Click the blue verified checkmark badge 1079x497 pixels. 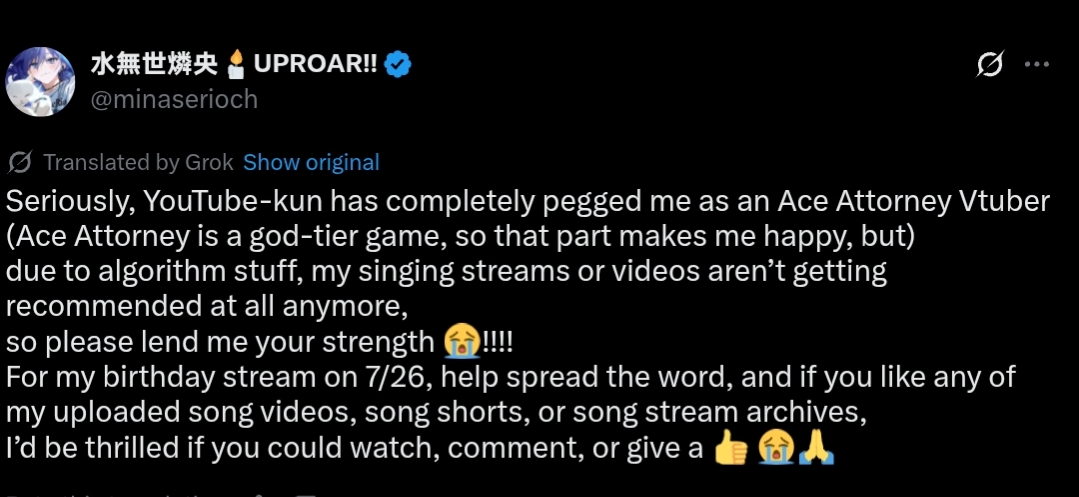coord(398,65)
